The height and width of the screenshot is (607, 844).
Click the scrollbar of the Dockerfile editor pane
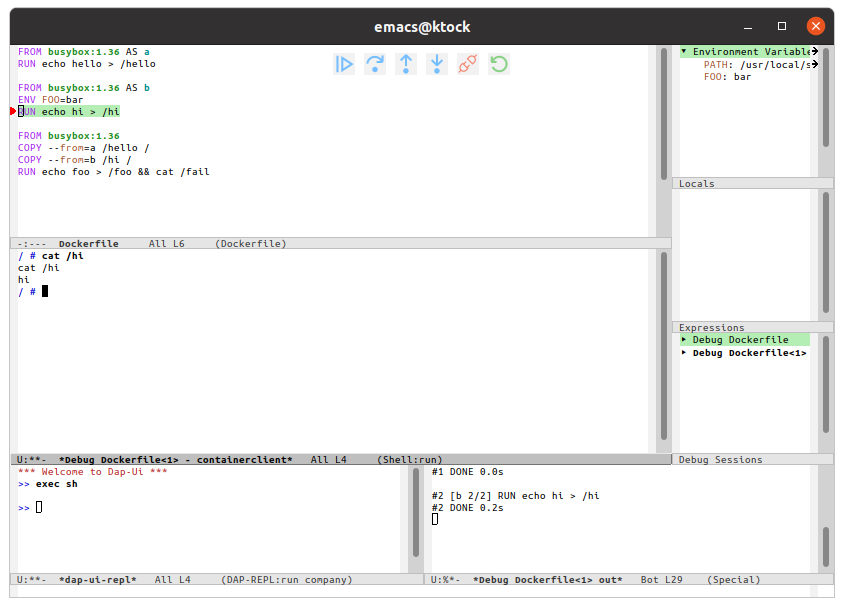[x=663, y=140]
